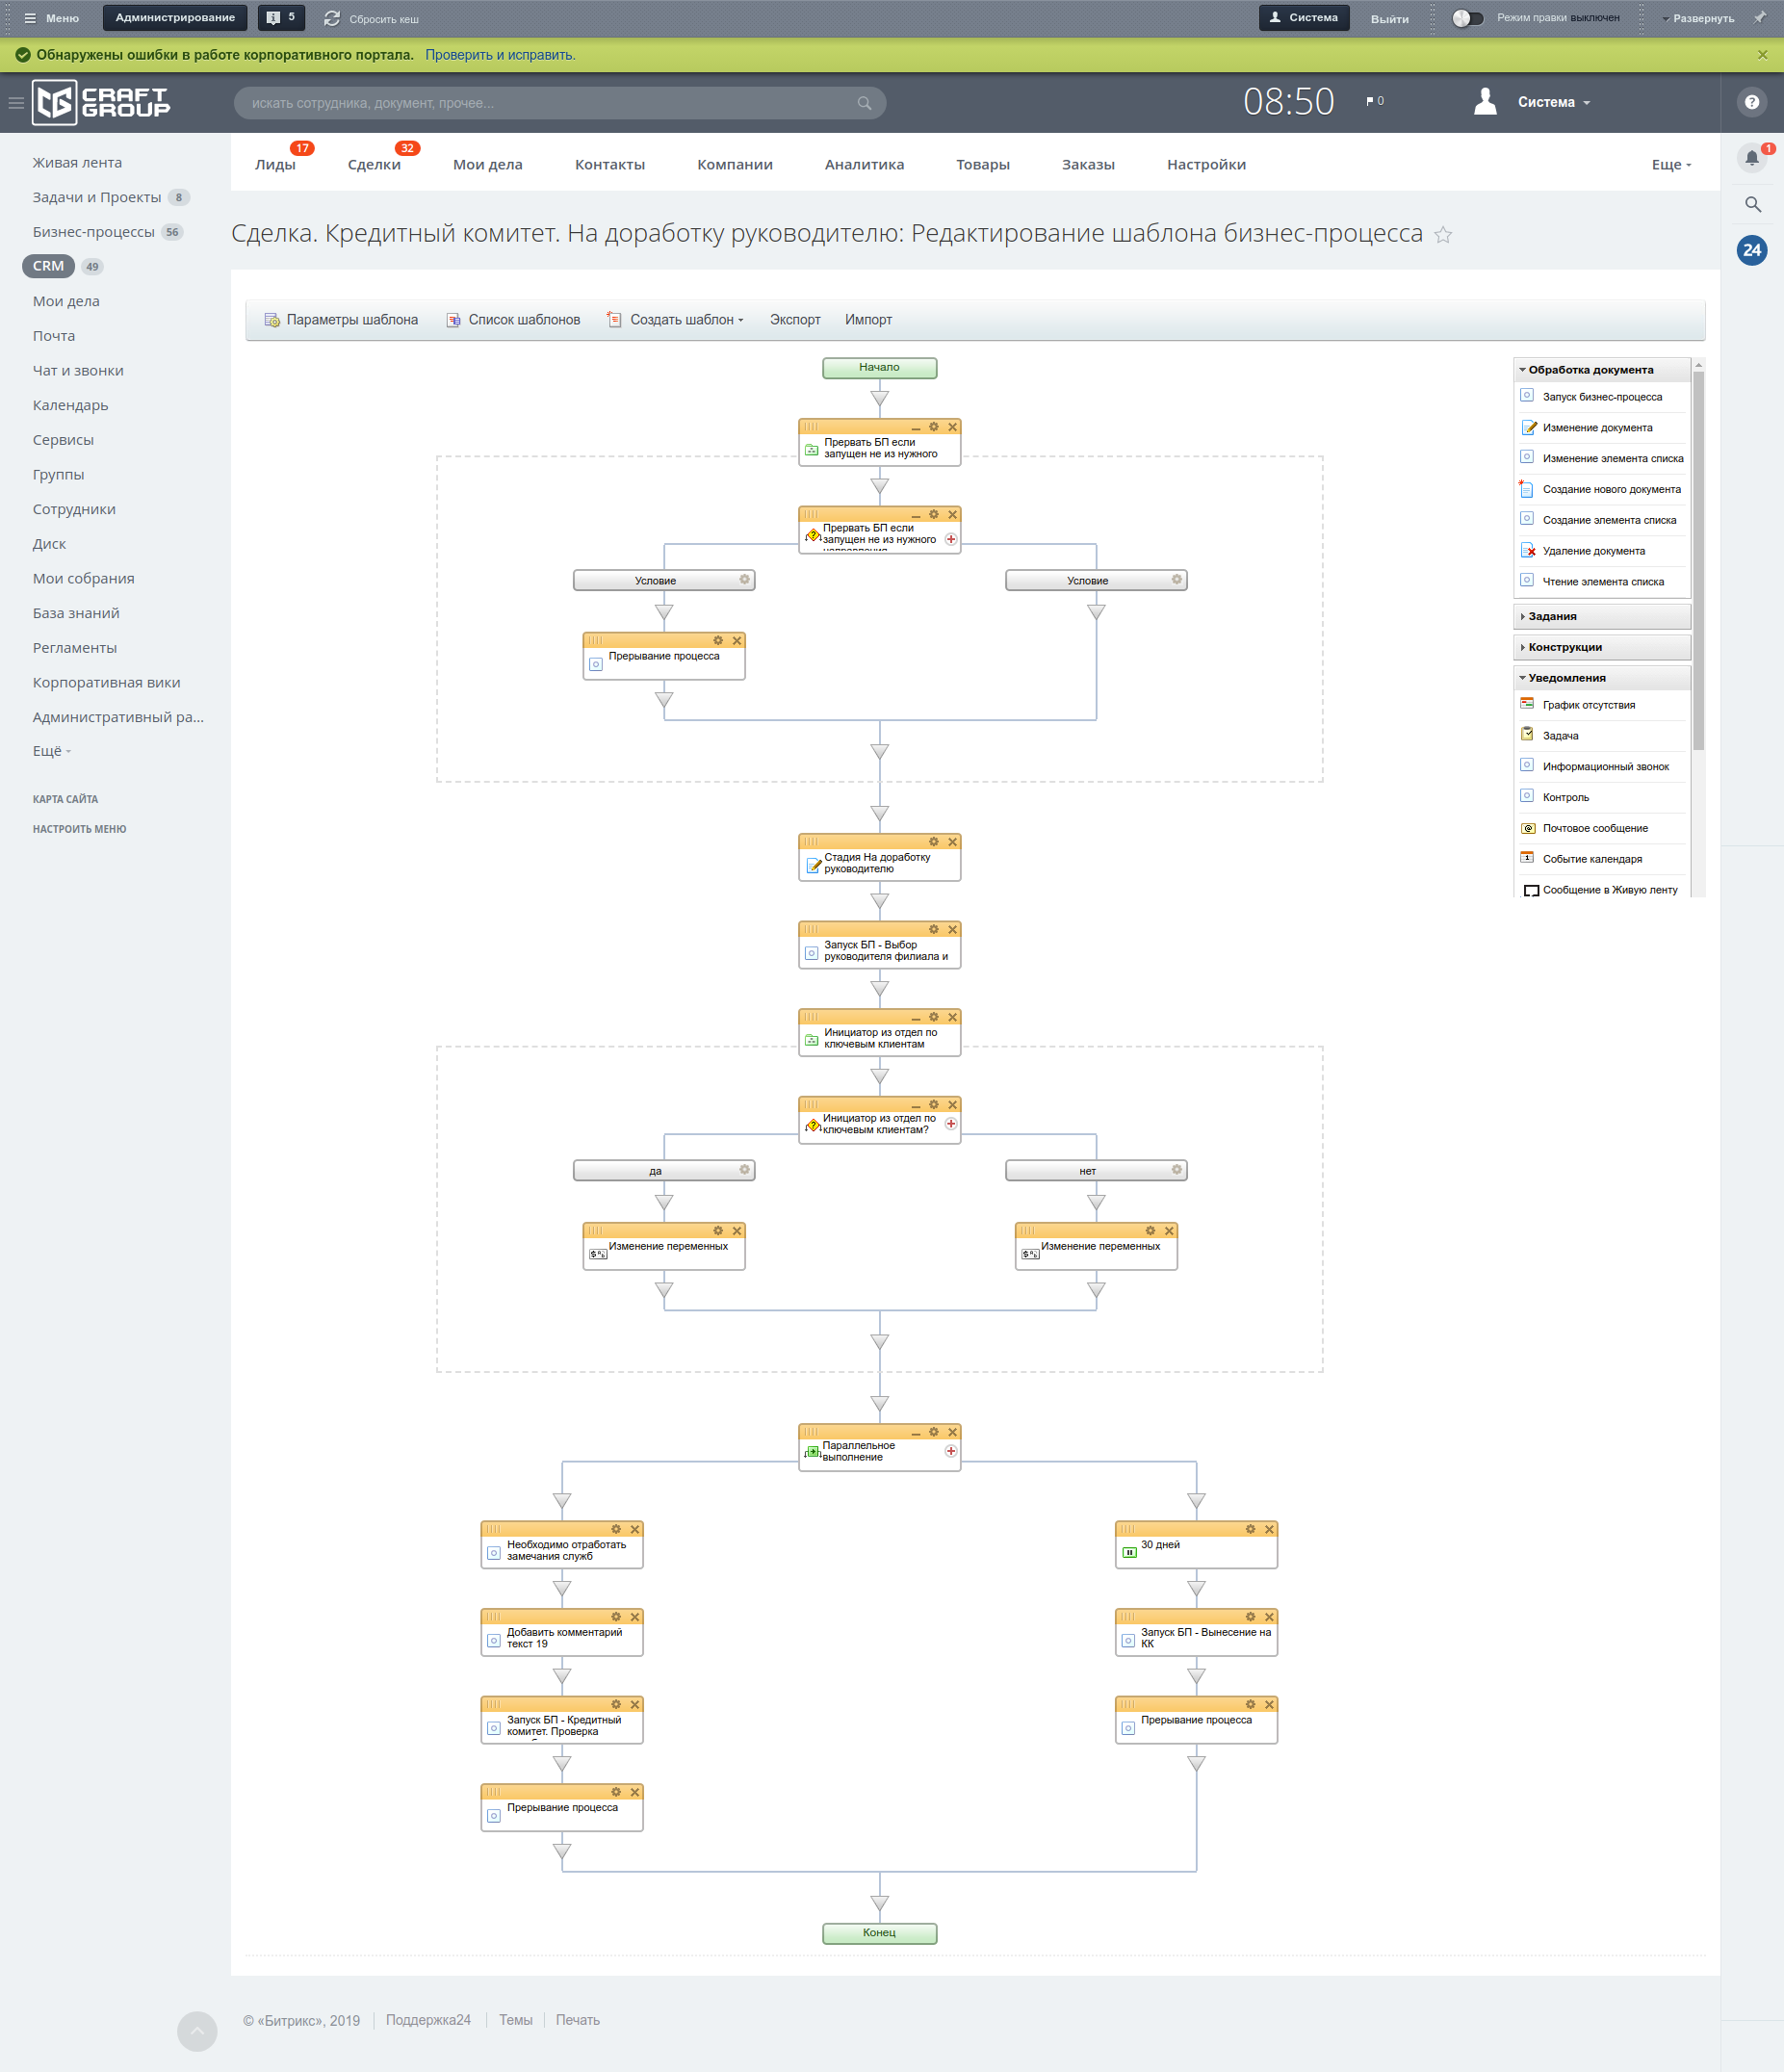Click the right sidebar search magnifier icon
The width and height of the screenshot is (1784, 2072).
pos(1752,205)
